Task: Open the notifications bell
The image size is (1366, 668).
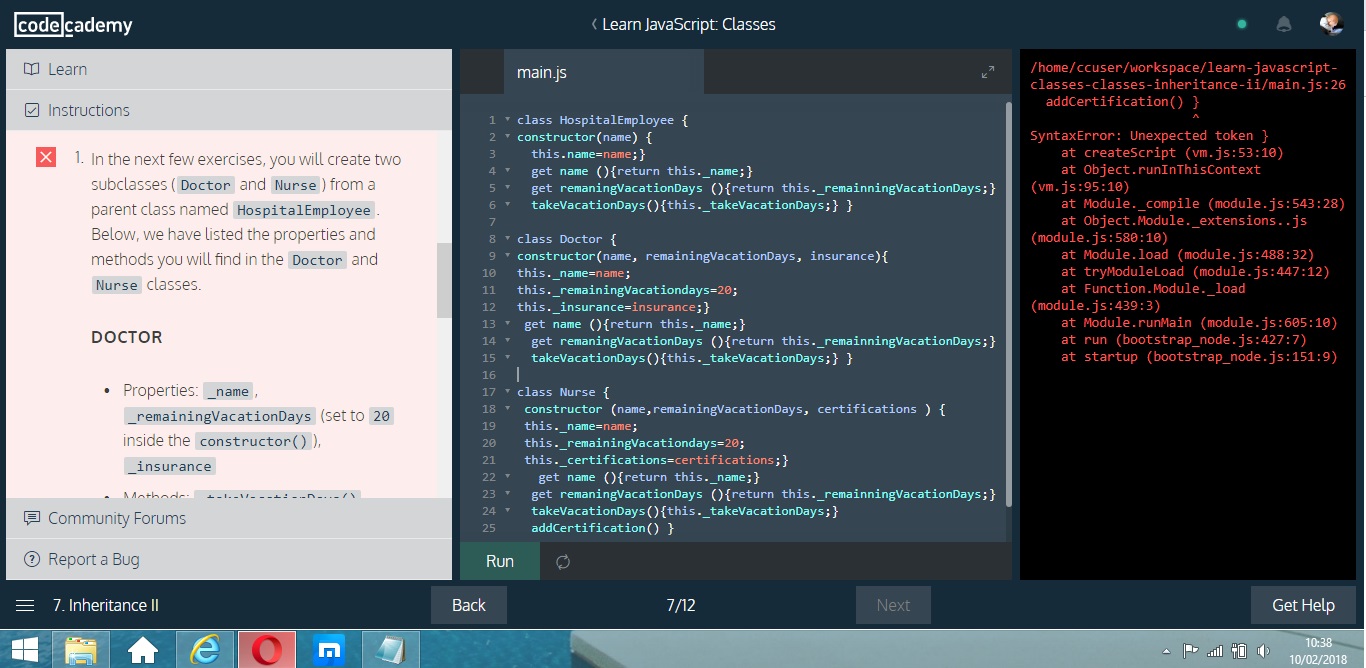Action: (1283, 25)
